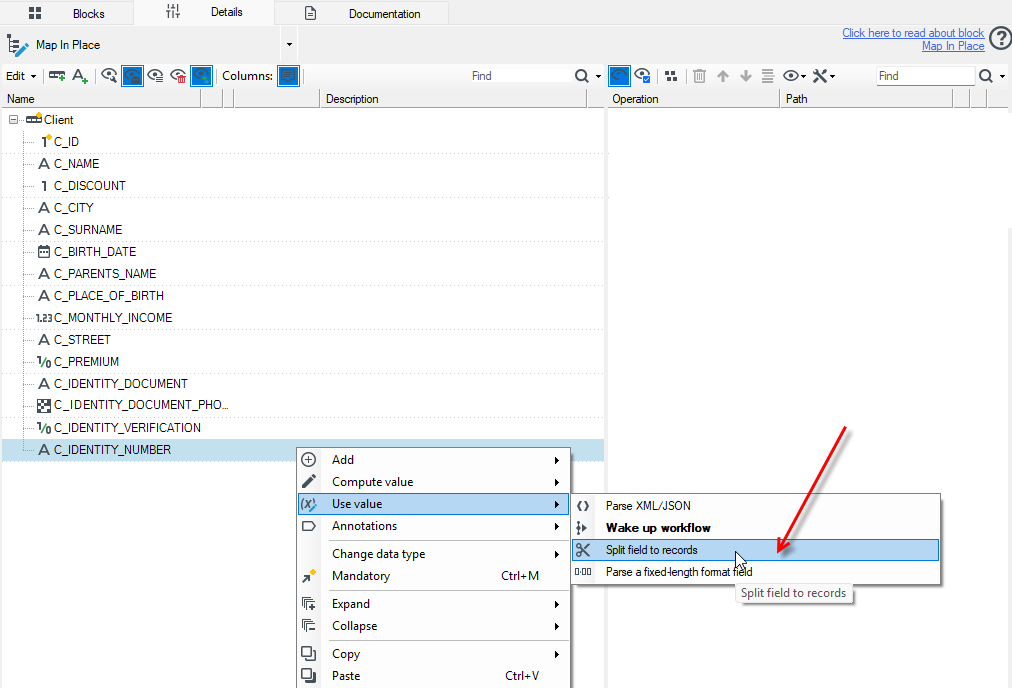This screenshot has width=1012, height=688.
Task: Click the add record field icon beside Edit
Action: click(57, 76)
